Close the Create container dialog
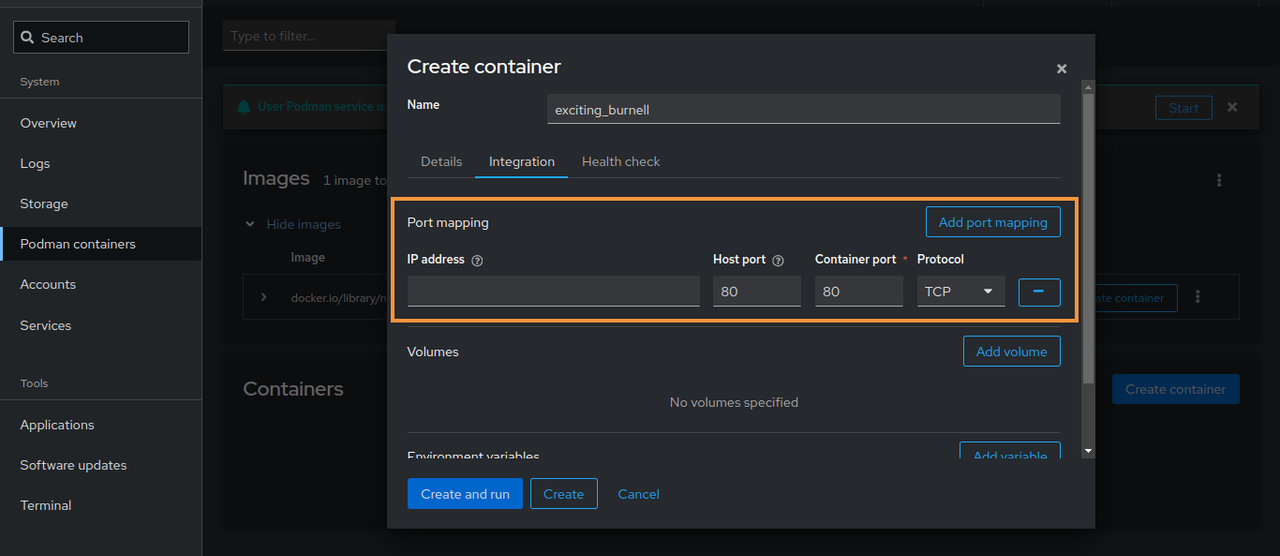 1061,69
